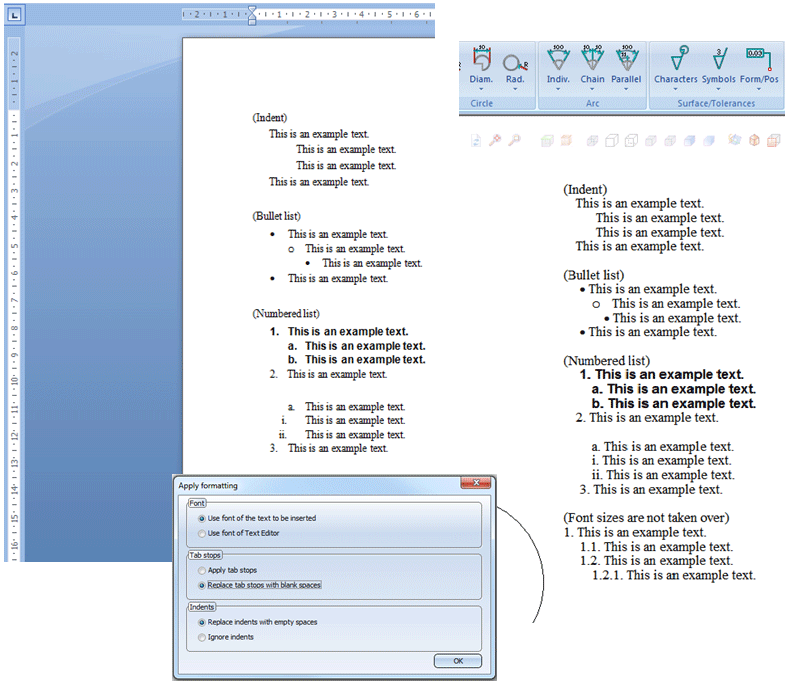Open the surface Characters tool icon

pyautogui.click(x=679, y=58)
